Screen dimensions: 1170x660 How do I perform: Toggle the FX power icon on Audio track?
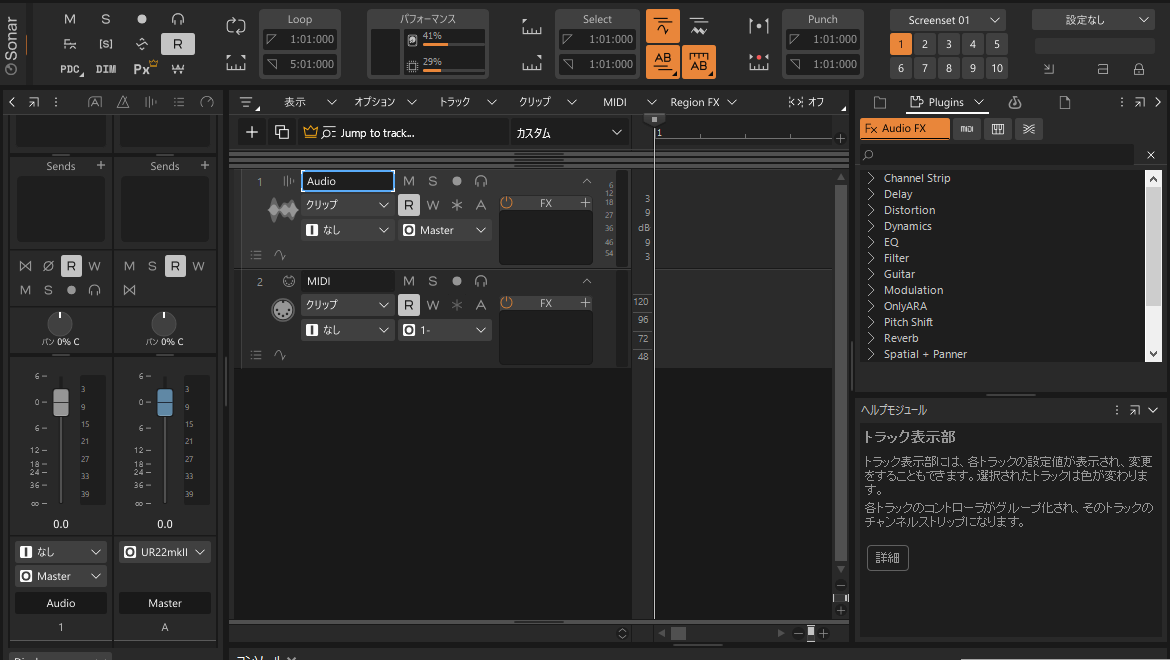[x=507, y=203]
